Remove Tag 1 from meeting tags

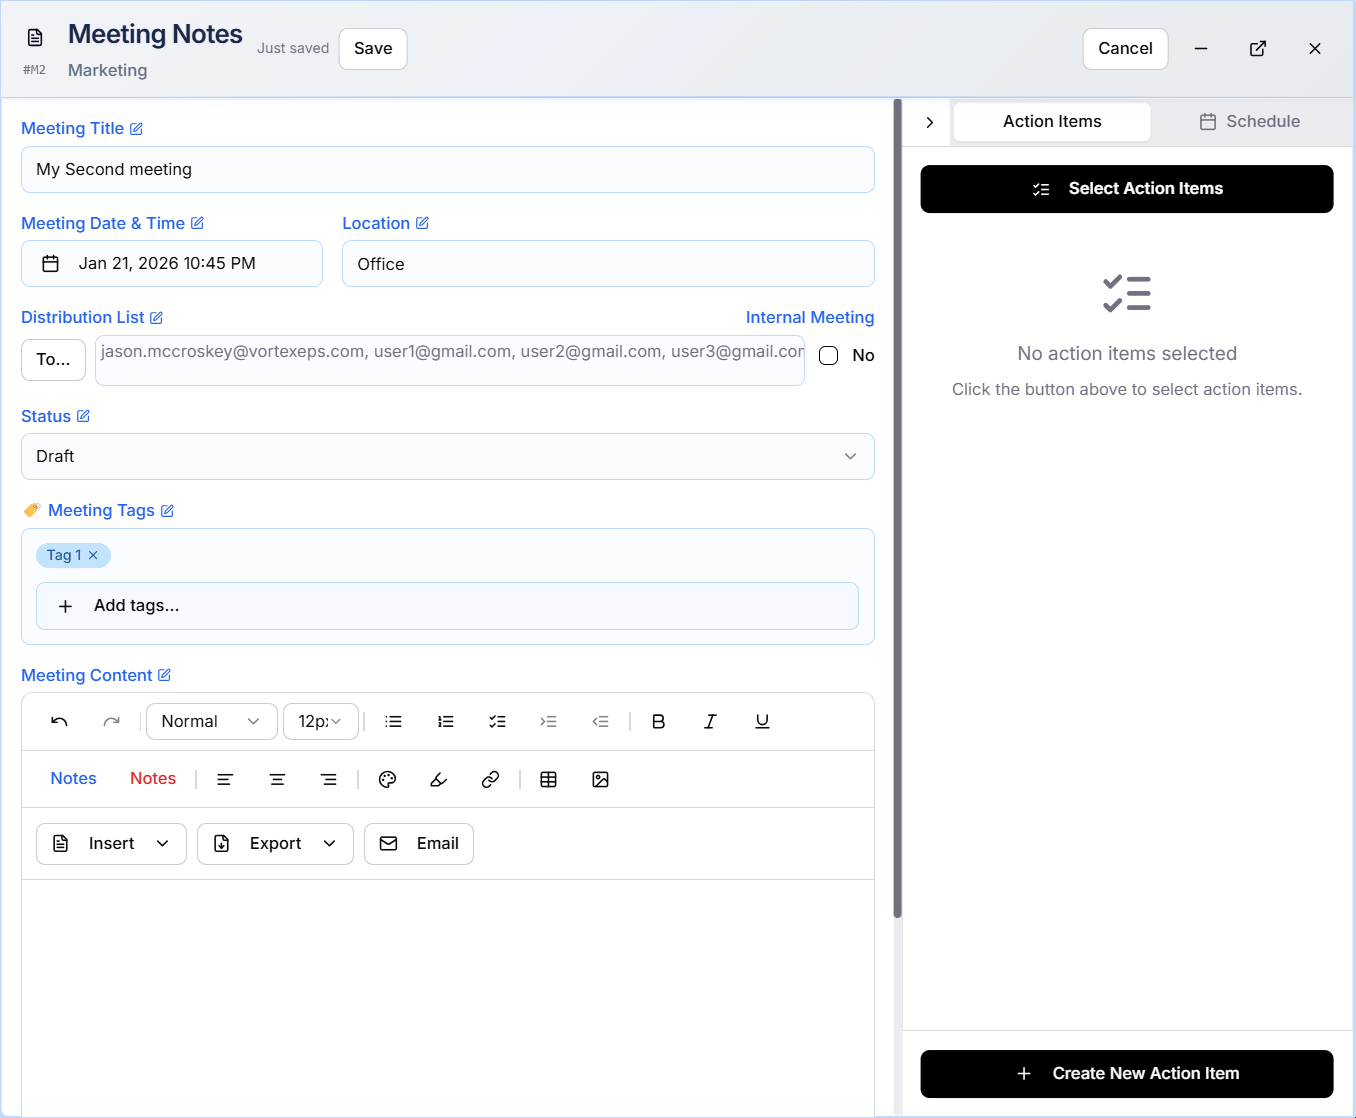point(93,555)
